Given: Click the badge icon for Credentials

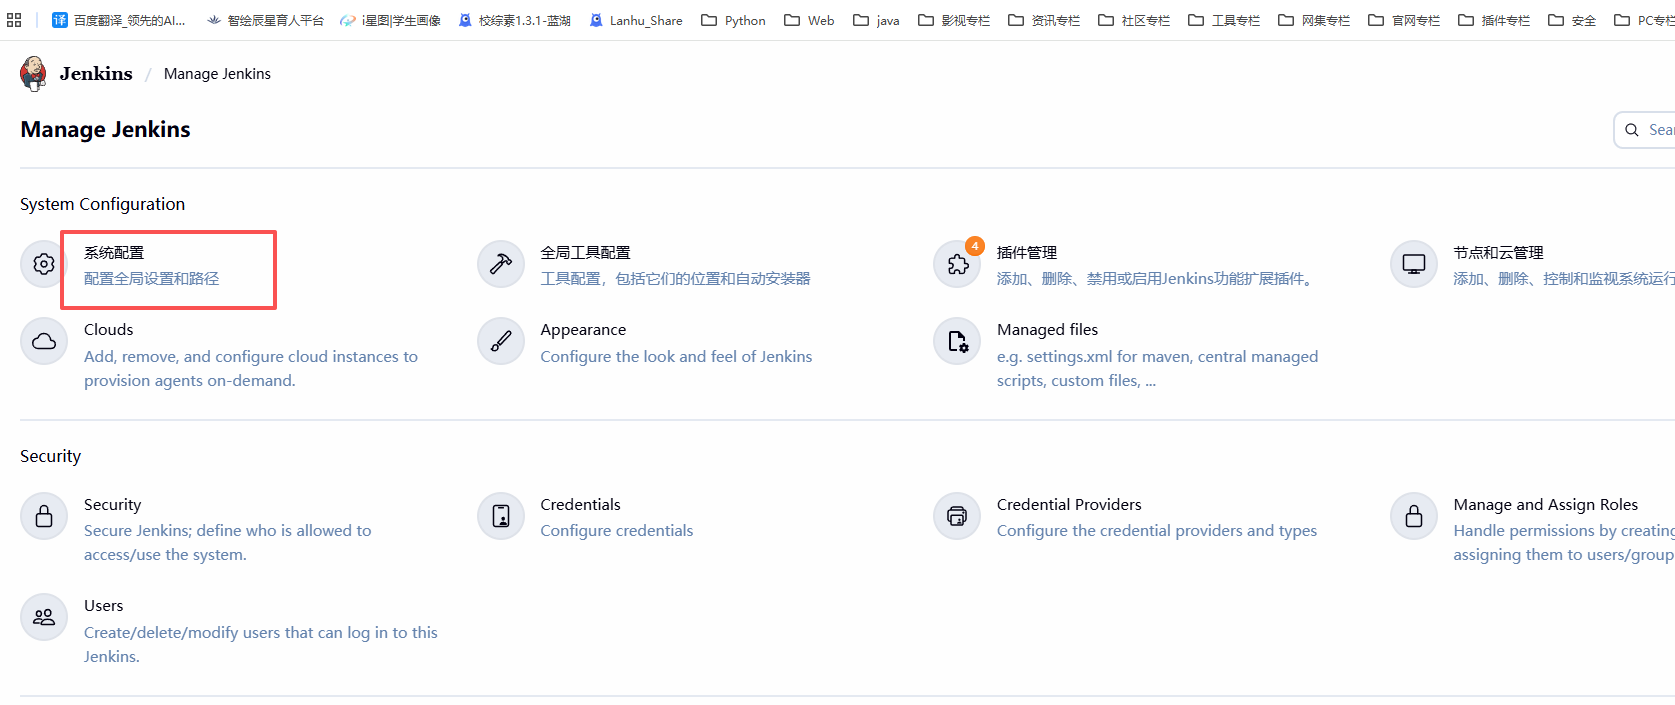Looking at the screenshot, I should (501, 516).
